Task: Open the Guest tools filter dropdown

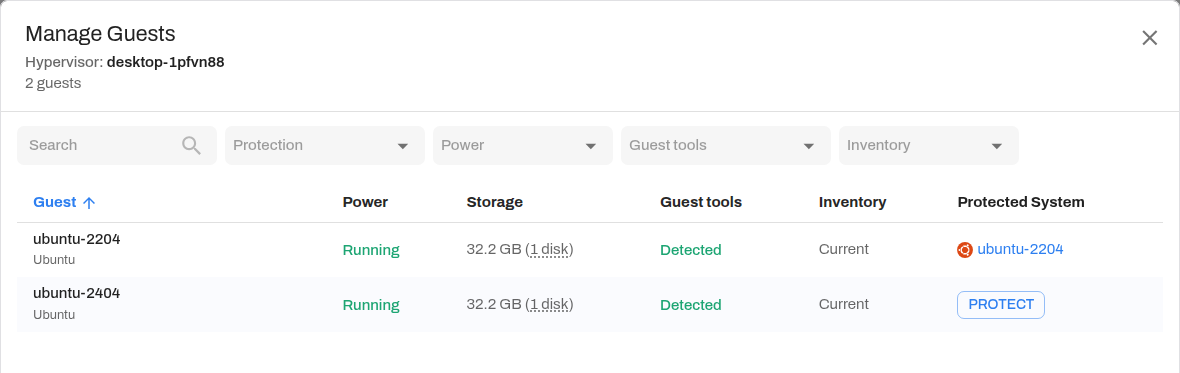Action: click(725, 145)
